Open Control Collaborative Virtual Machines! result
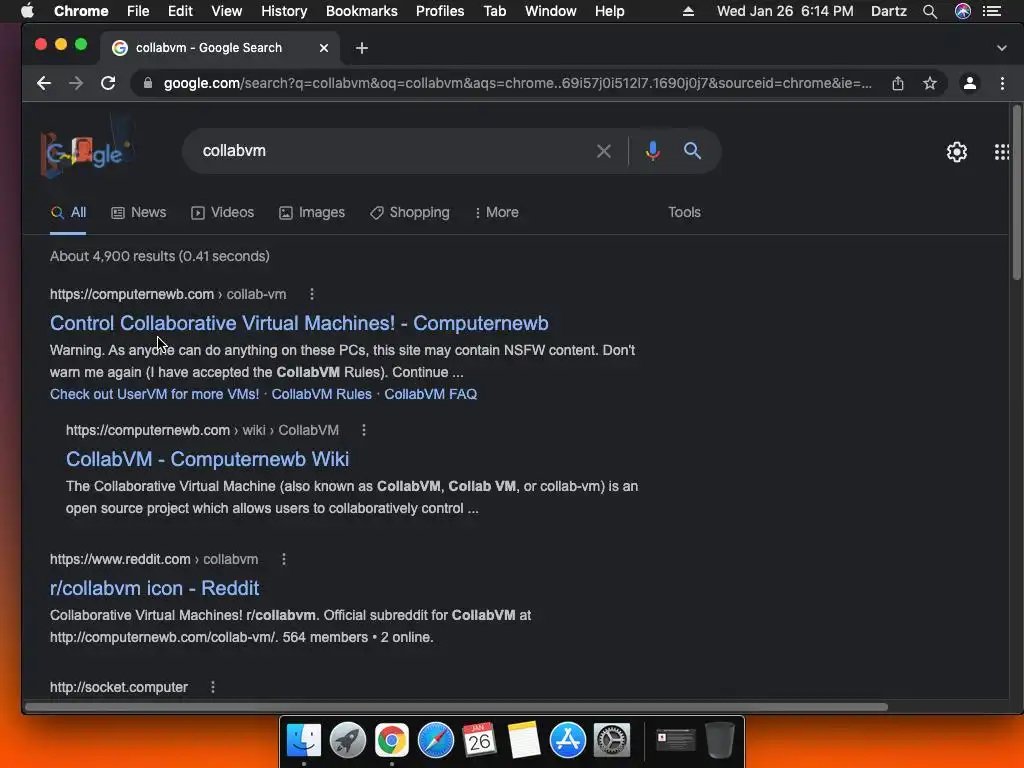 click(x=299, y=323)
